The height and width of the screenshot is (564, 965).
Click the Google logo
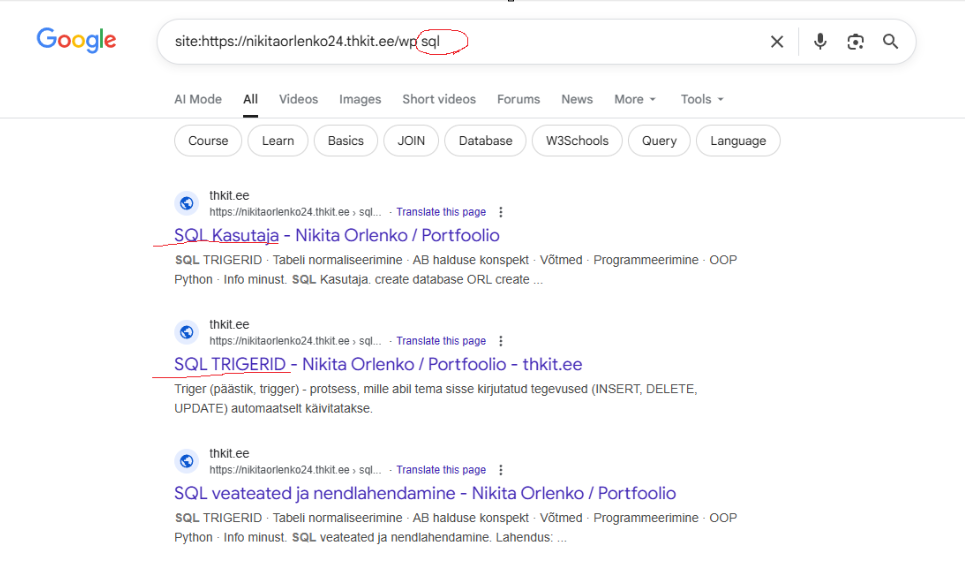tap(76, 40)
